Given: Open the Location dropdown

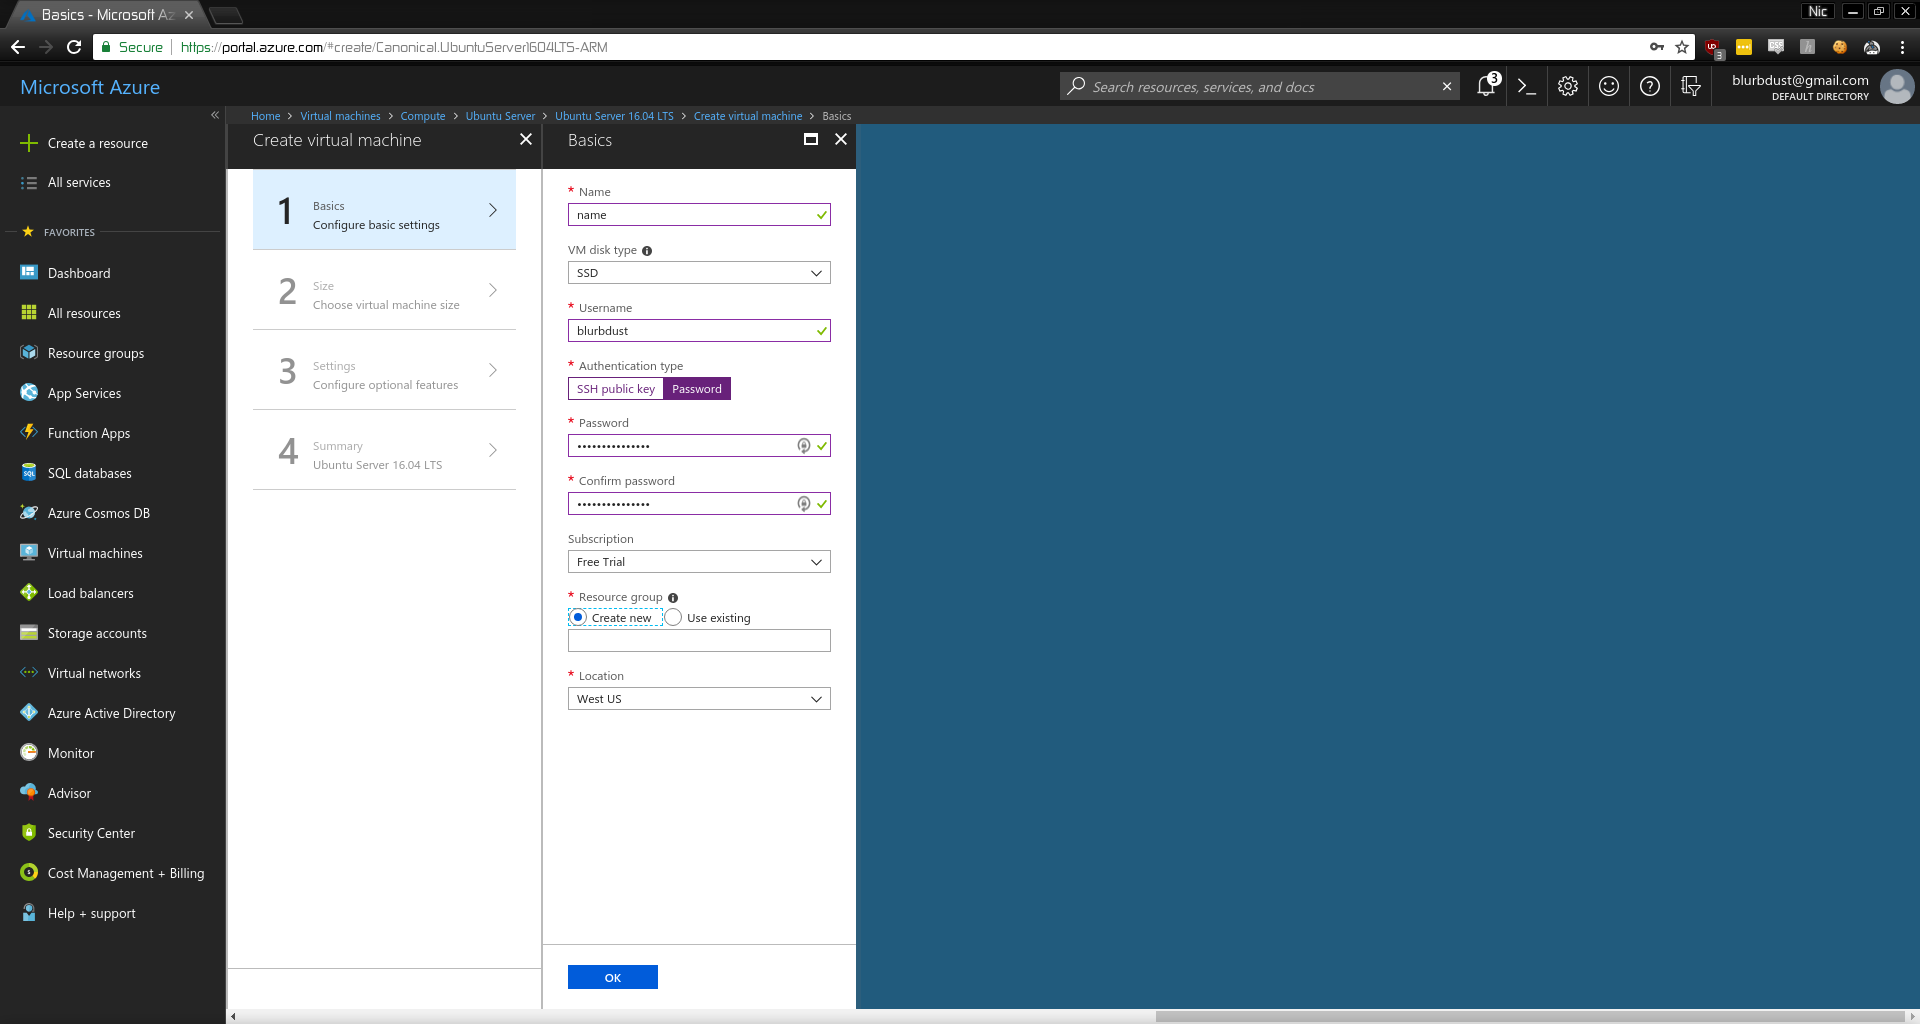Looking at the screenshot, I should 699,699.
